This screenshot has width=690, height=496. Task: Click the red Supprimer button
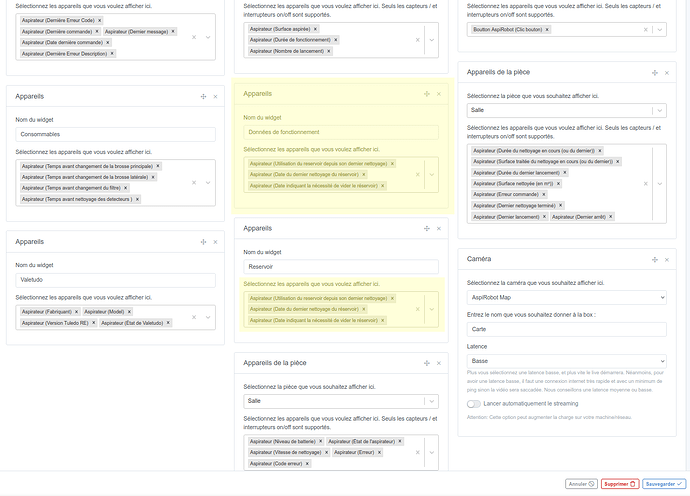pos(620,483)
